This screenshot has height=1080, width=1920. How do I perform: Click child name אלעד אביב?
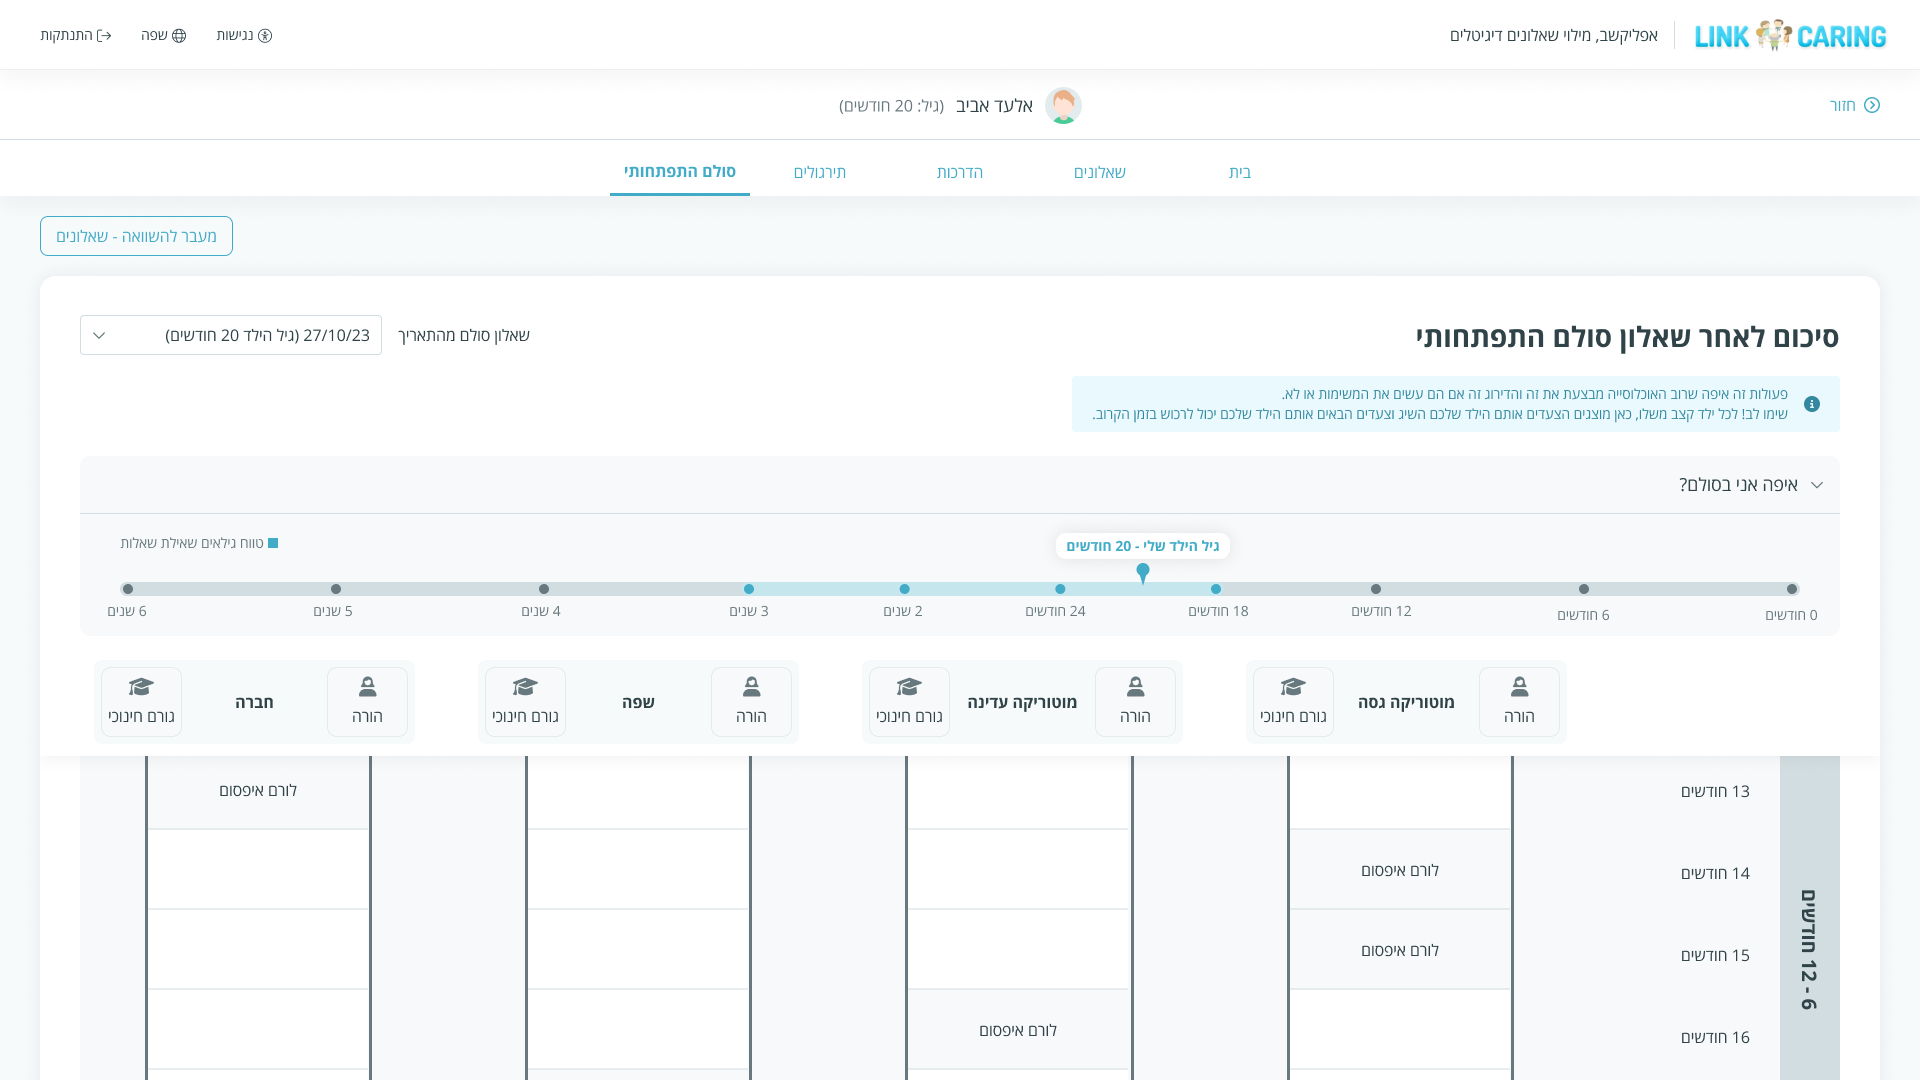pos(994,106)
